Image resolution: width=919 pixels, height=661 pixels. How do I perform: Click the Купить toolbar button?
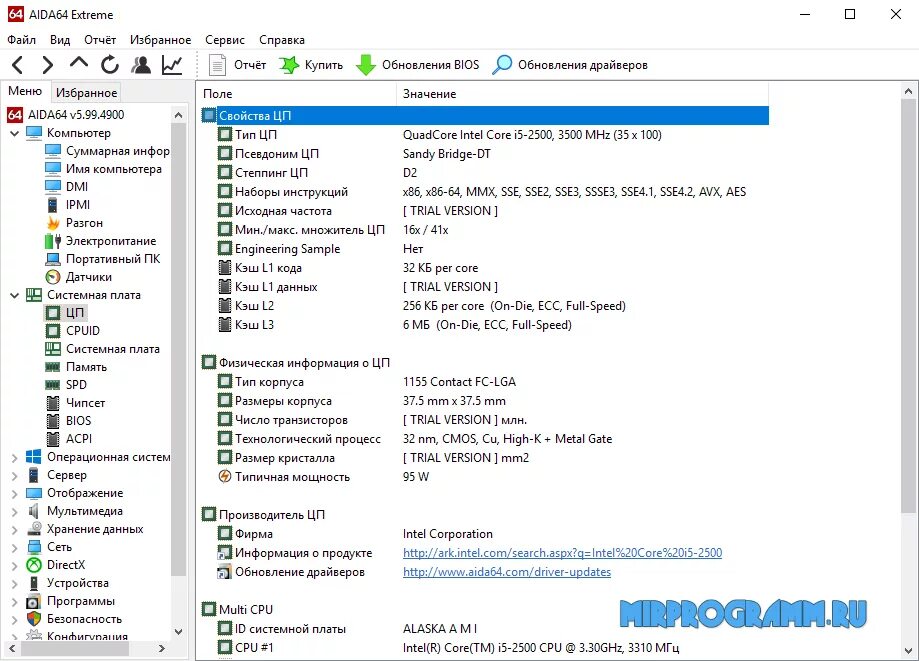[311, 65]
